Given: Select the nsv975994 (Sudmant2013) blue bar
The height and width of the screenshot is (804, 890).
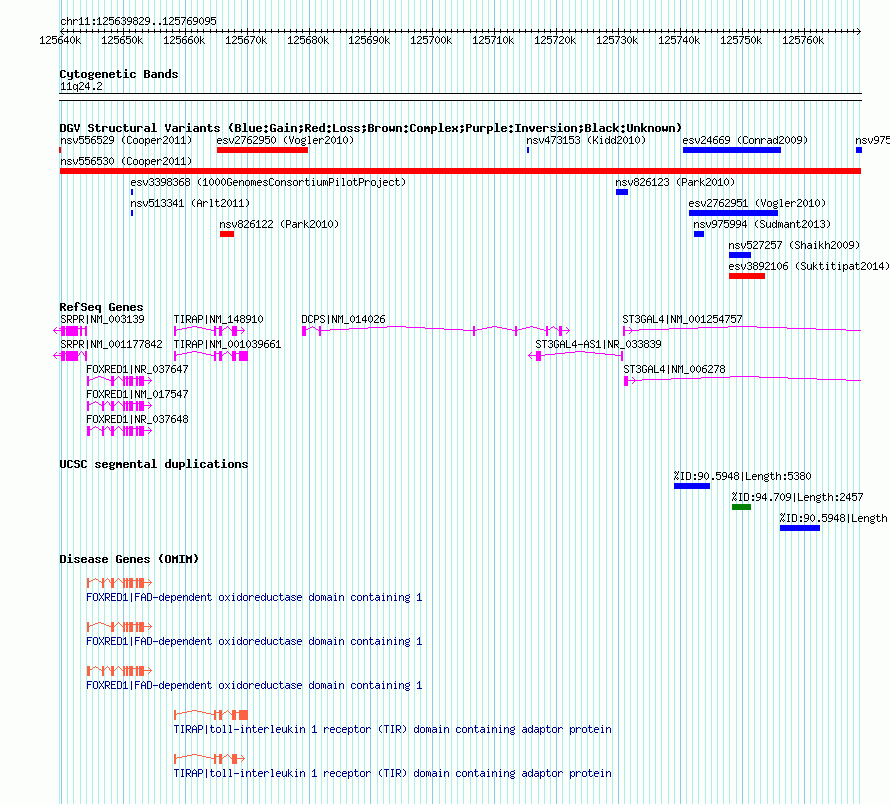Looking at the screenshot, I should (699, 234).
